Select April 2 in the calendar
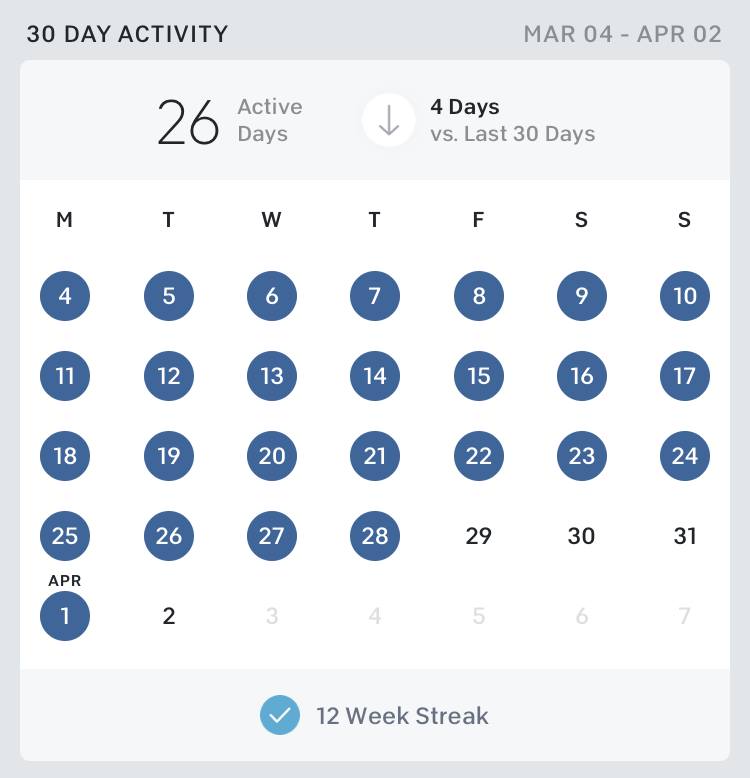The width and height of the screenshot is (750, 778). click(x=169, y=616)
